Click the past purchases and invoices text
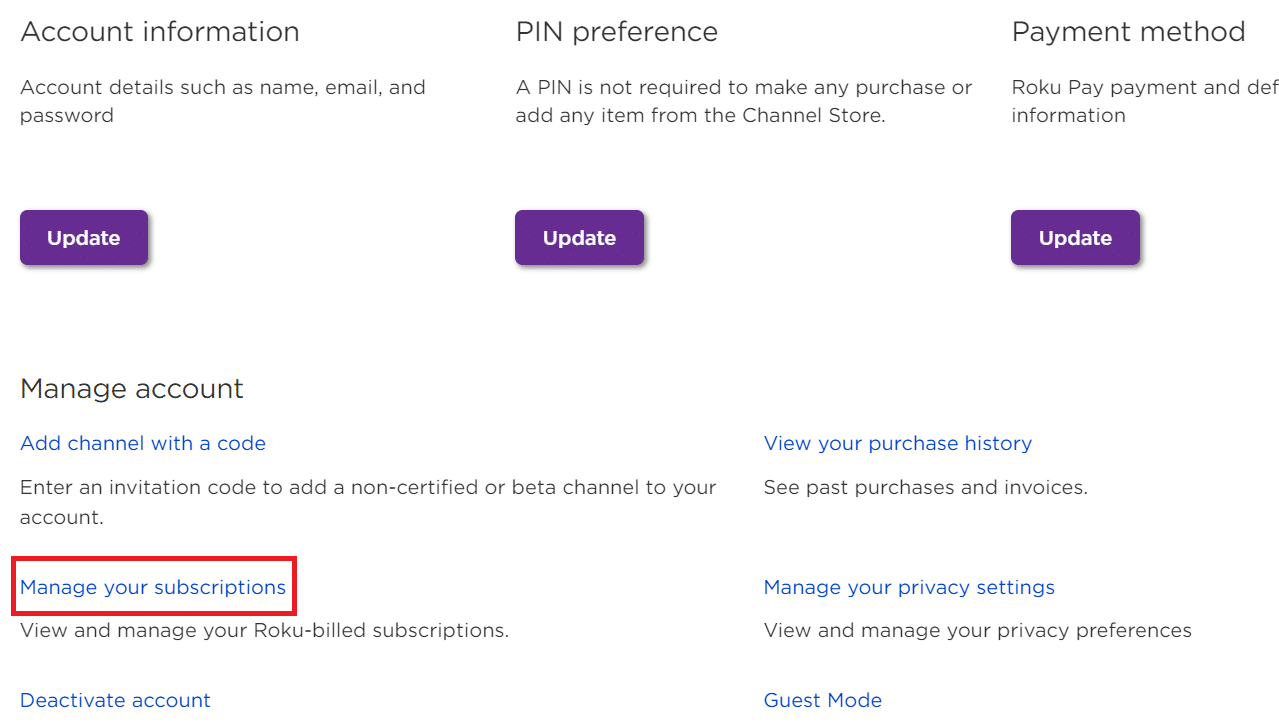The height and width of the screenshot is (723, 1279). coord(925,488)
